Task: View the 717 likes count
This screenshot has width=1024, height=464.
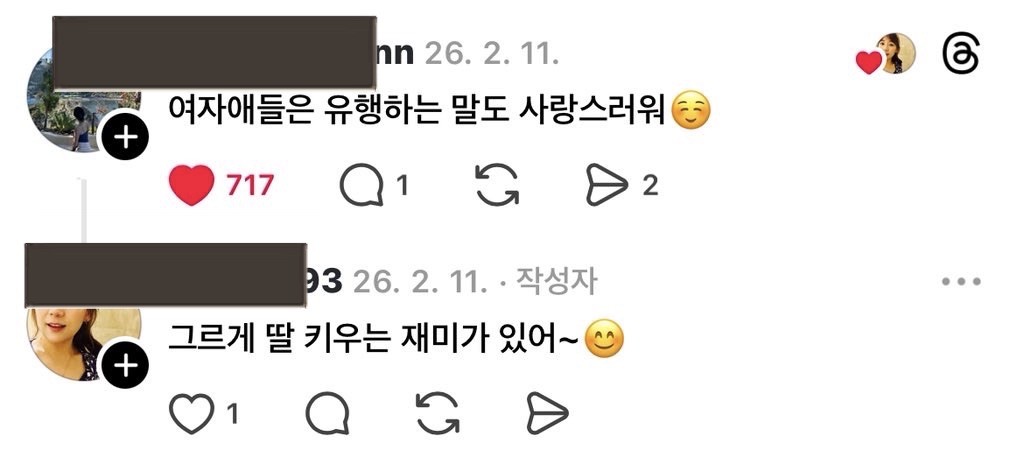Action: (250, 186)
